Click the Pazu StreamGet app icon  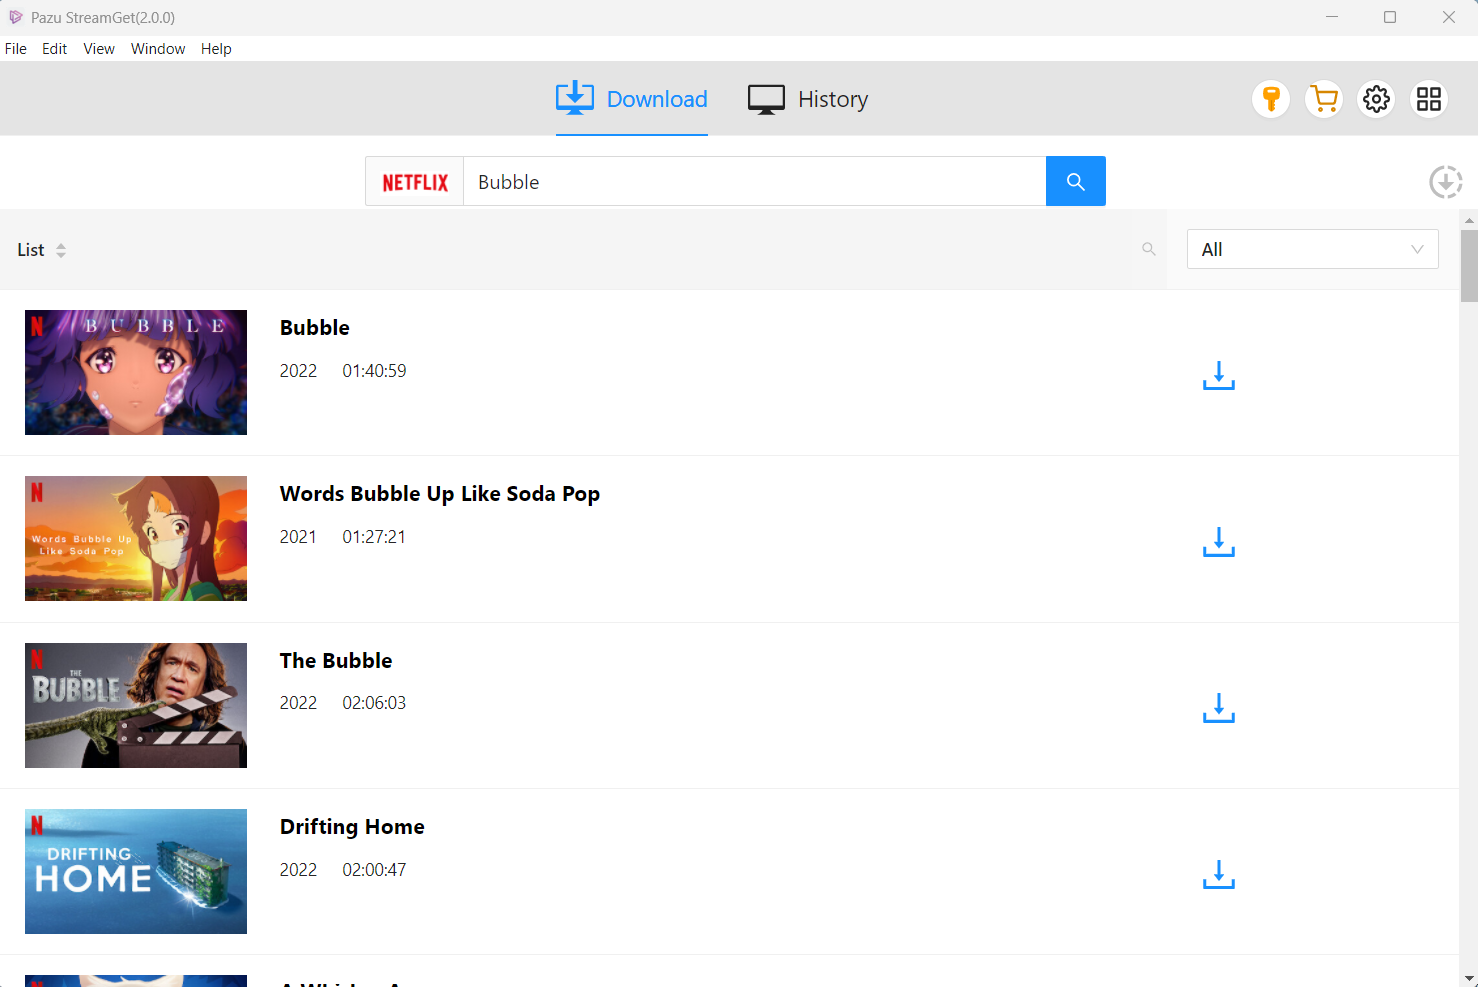click(x=15, y=17)
